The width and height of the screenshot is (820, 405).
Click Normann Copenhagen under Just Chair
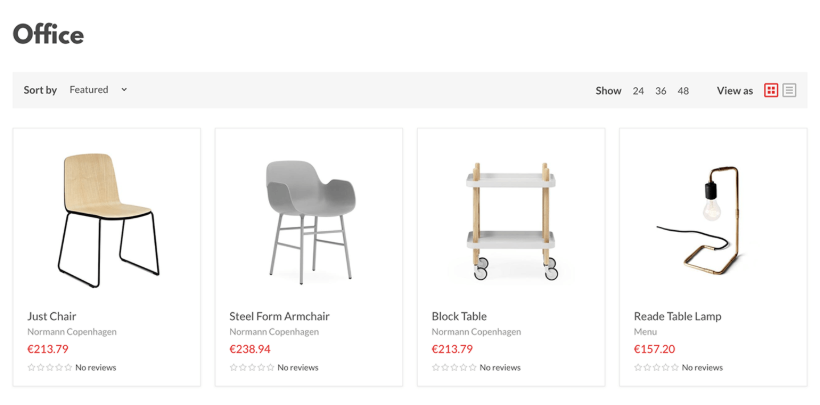(x=72, y=332)
